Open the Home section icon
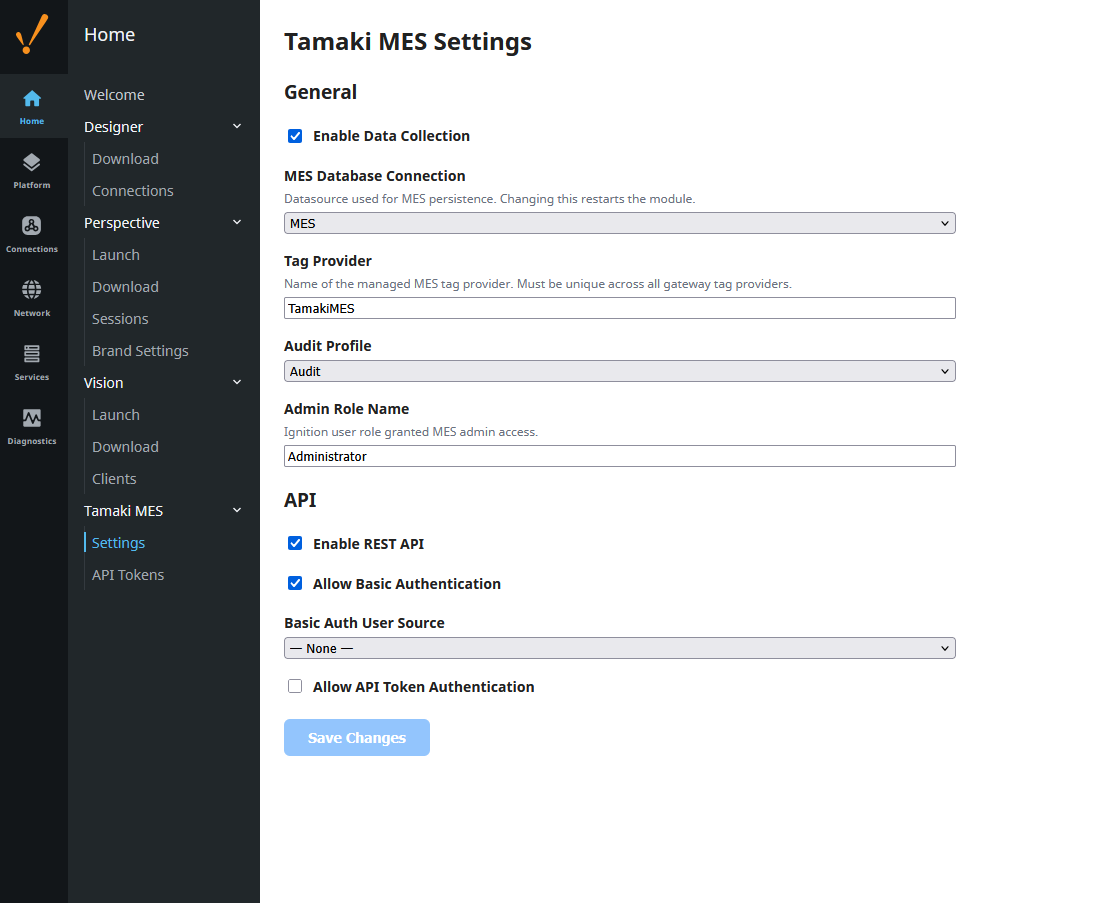This screenshot has width=1118, height=903. pyautogui.click(x=32, y=106)
